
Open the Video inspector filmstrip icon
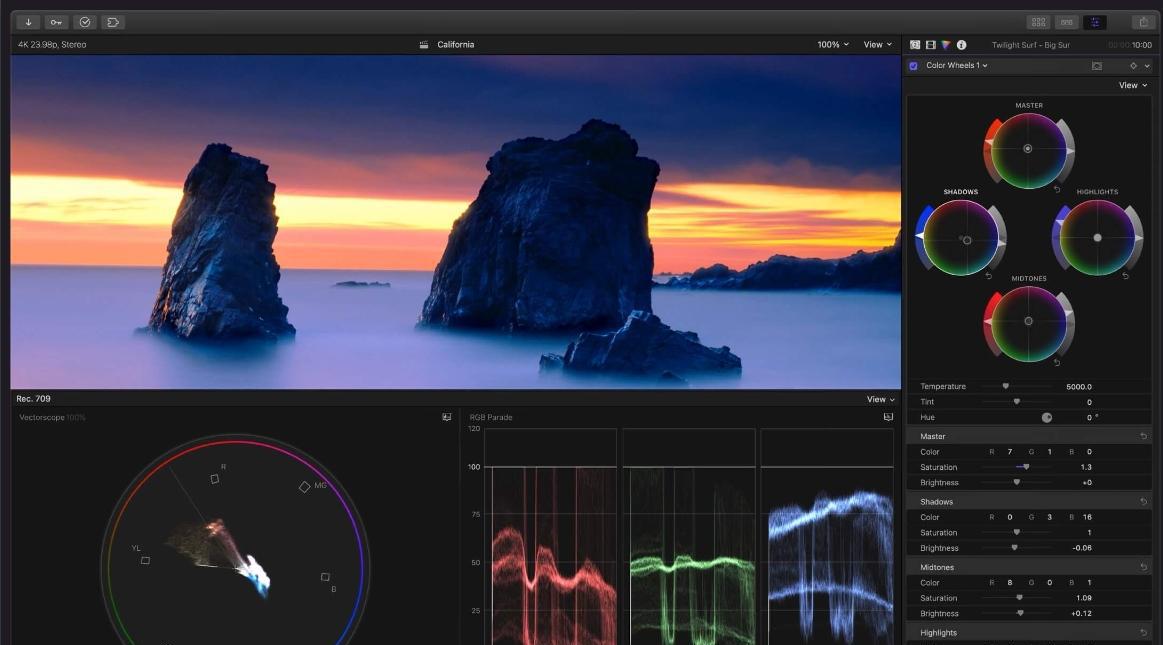pyautogui.click(x=930, y=44)
